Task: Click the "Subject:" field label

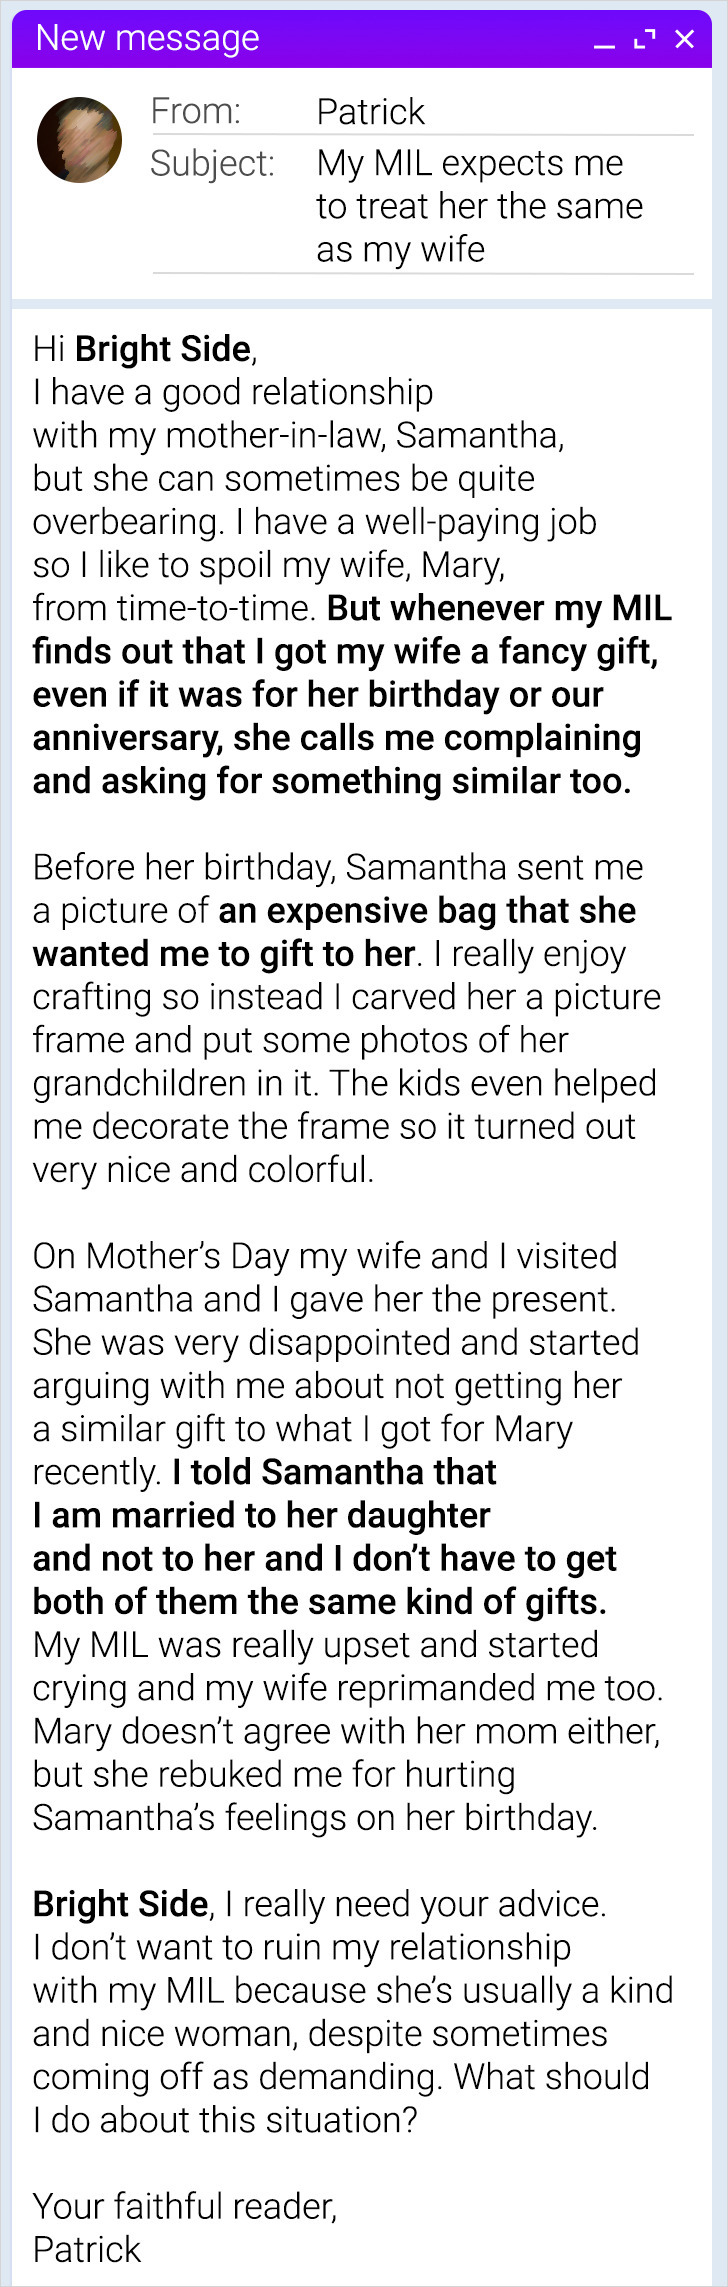Action: [212, 163]
